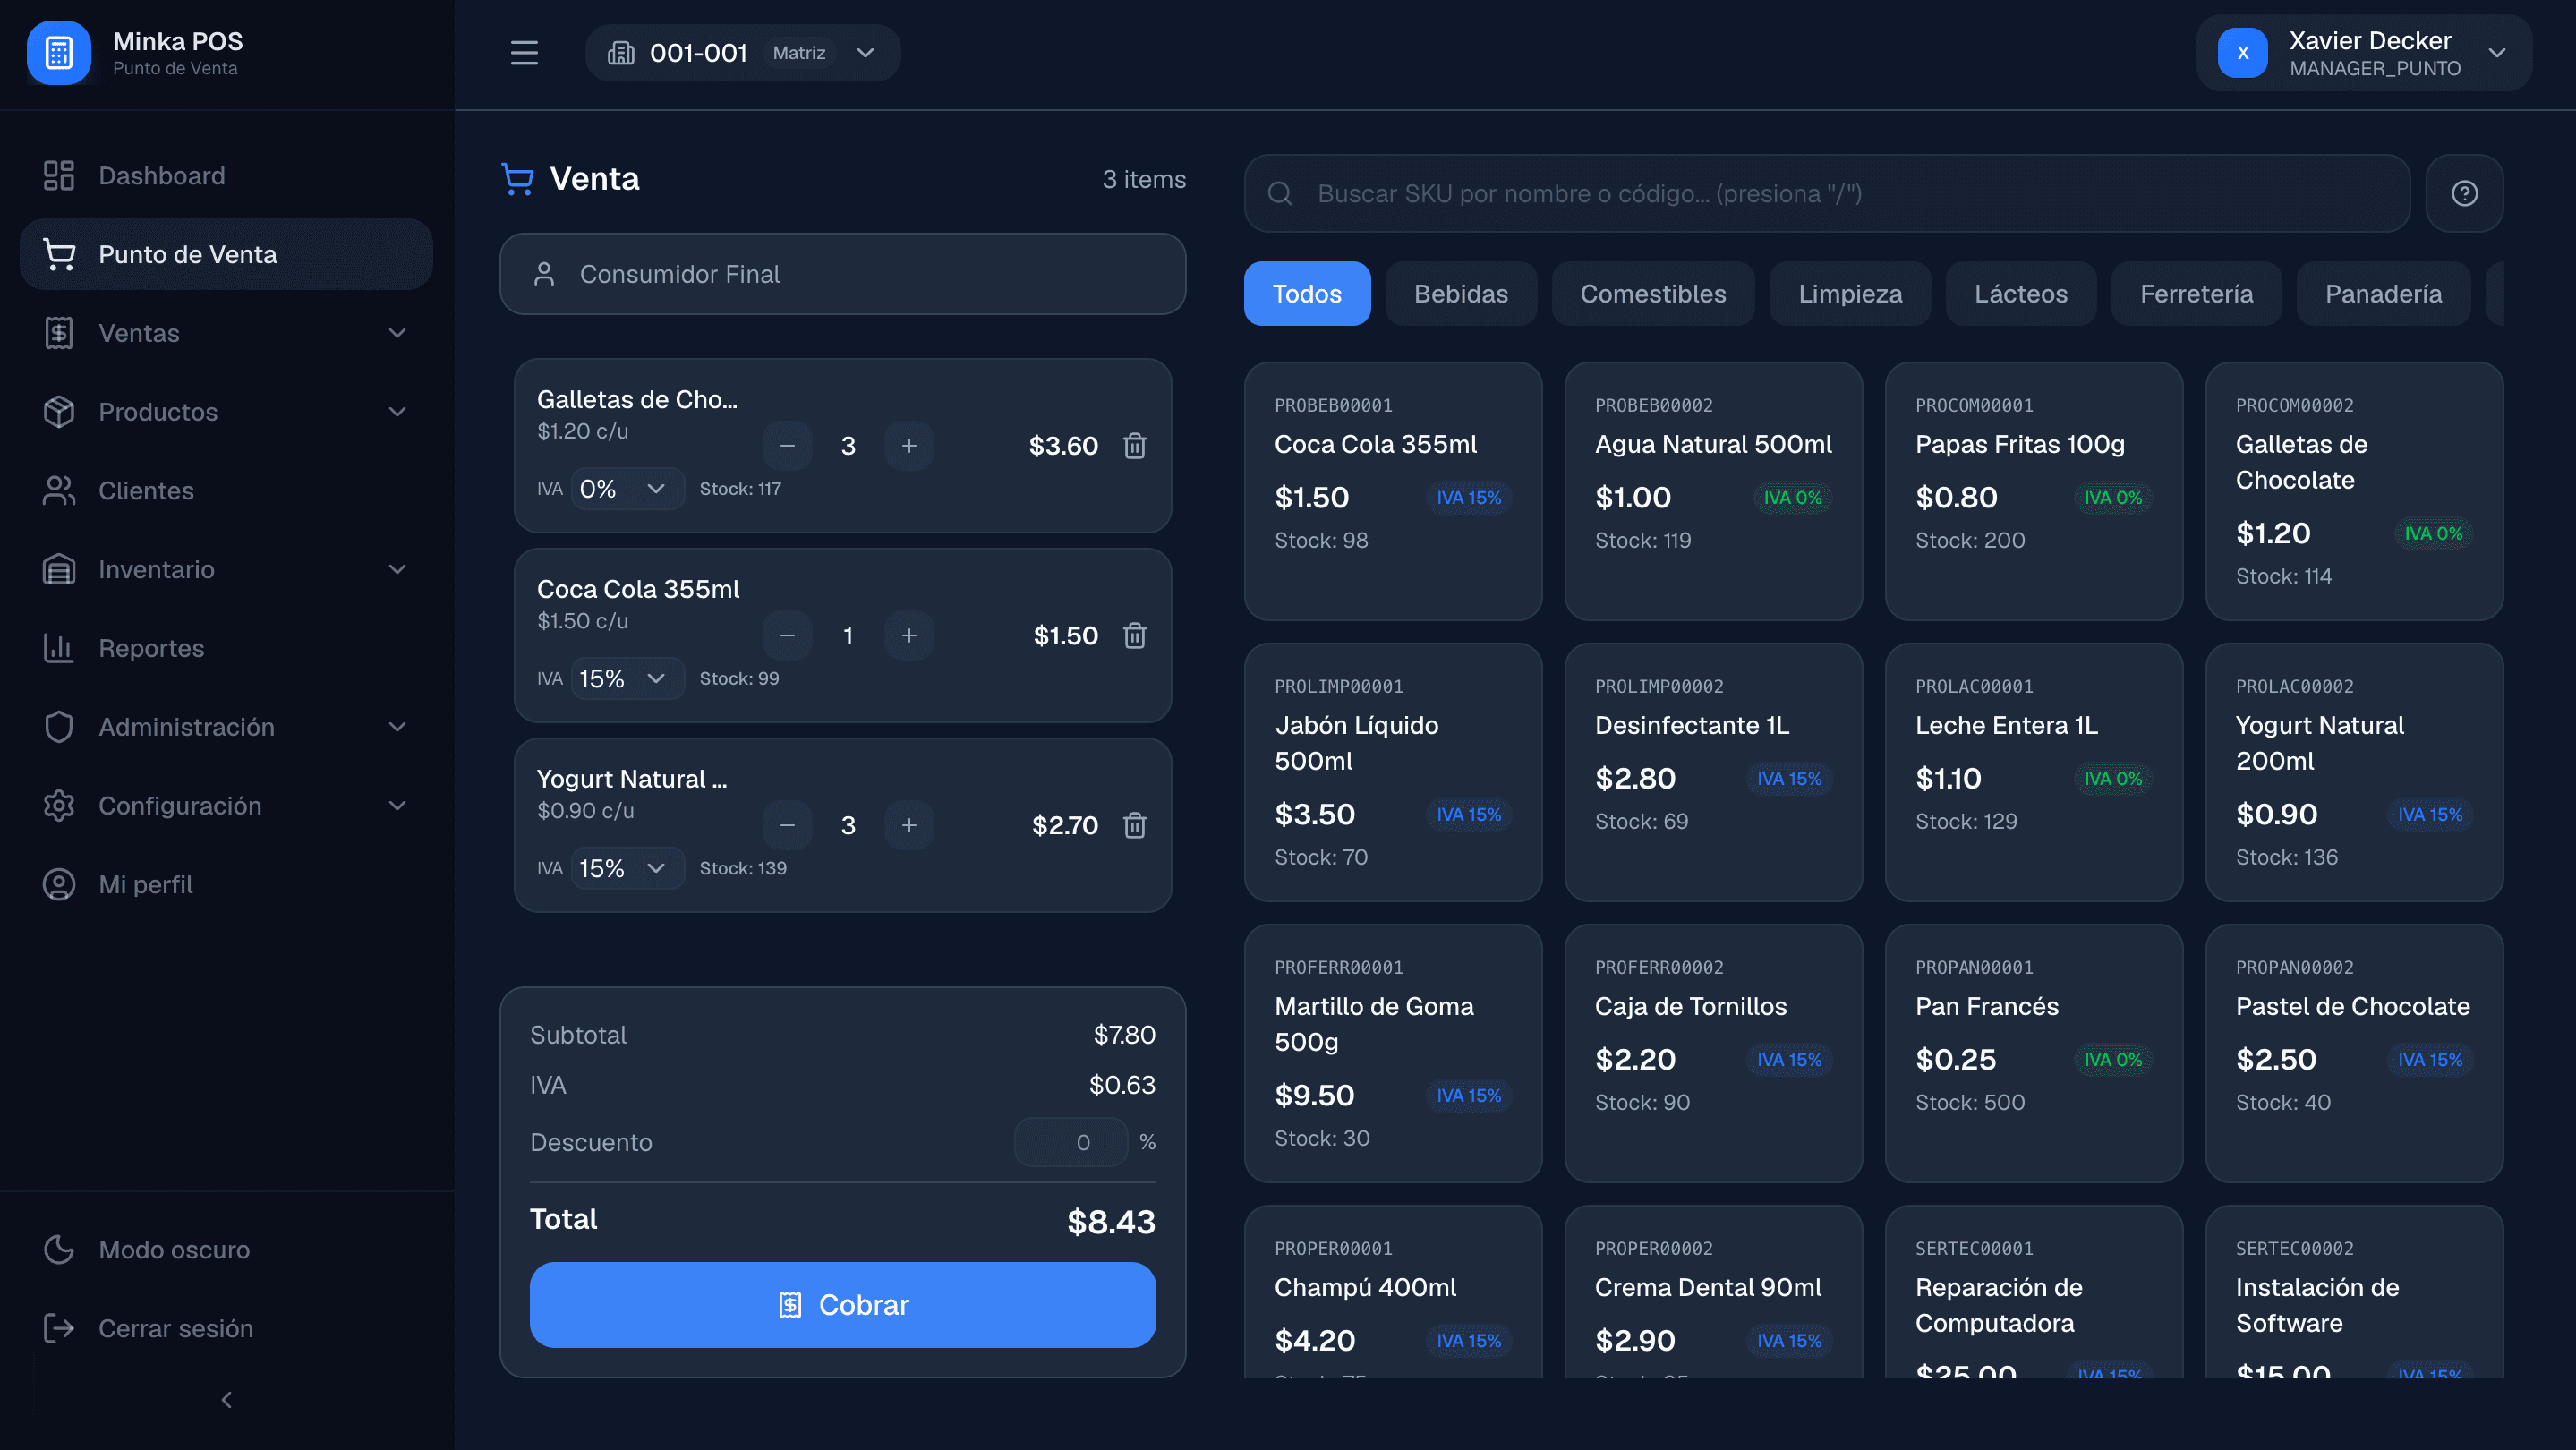
Task: Select the Limpieza category tab
Action: [x=1850, y=294]
